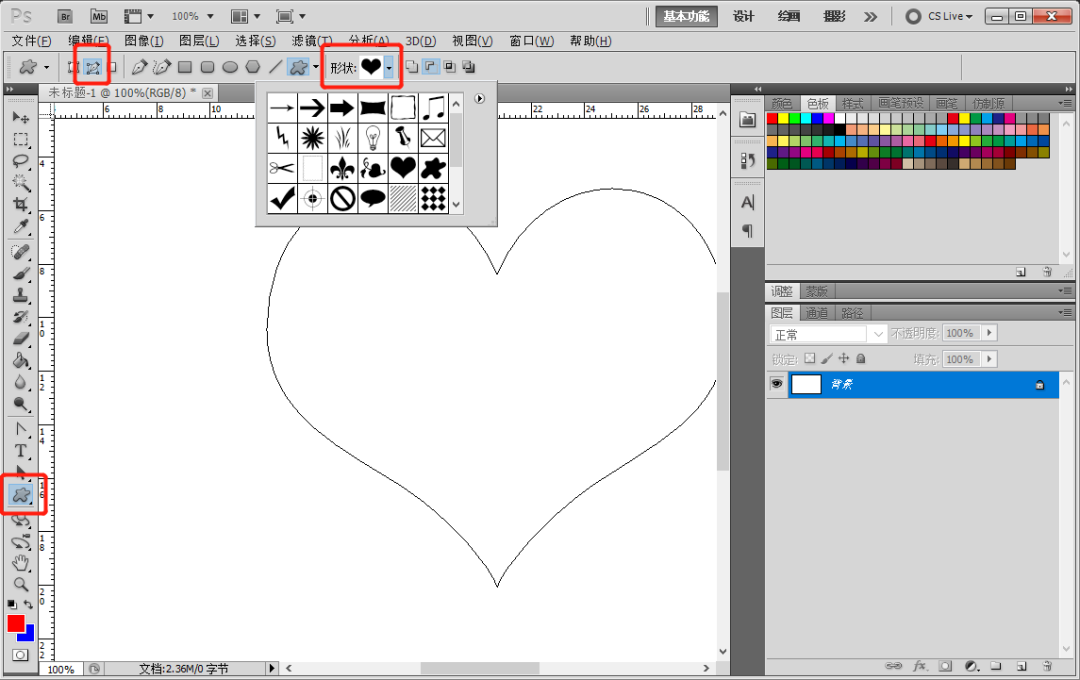Screen dimensions: 1080x680
Task: Open the 3D menu
Action: click(x=420, y=41)
